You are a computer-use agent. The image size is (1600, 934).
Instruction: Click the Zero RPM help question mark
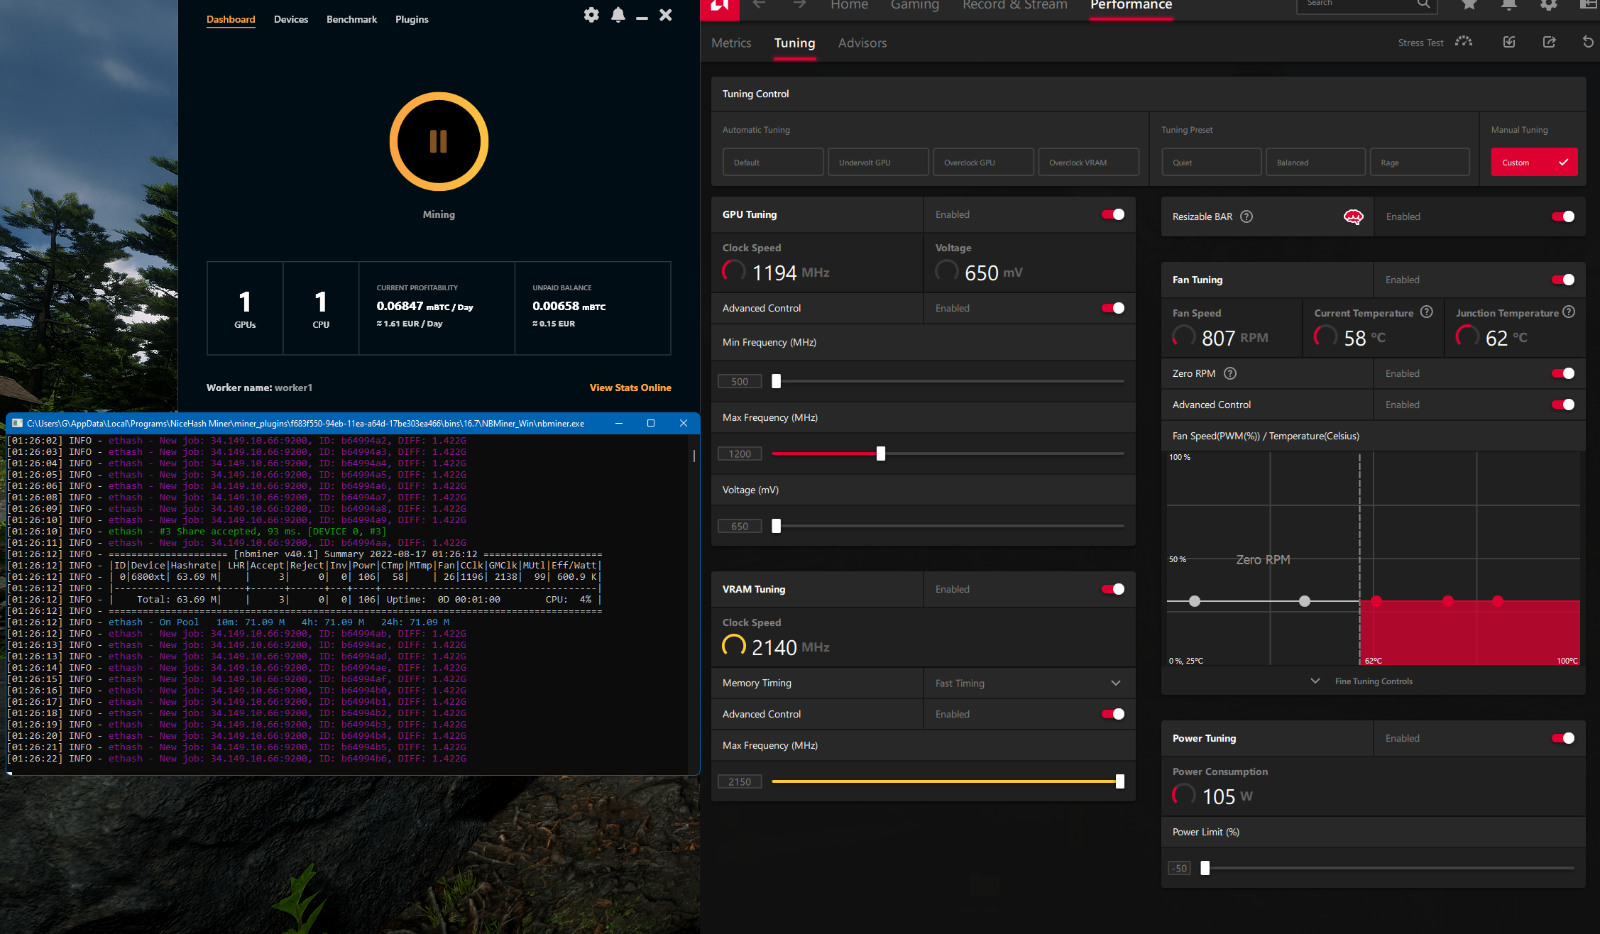tap(1230, 374)
